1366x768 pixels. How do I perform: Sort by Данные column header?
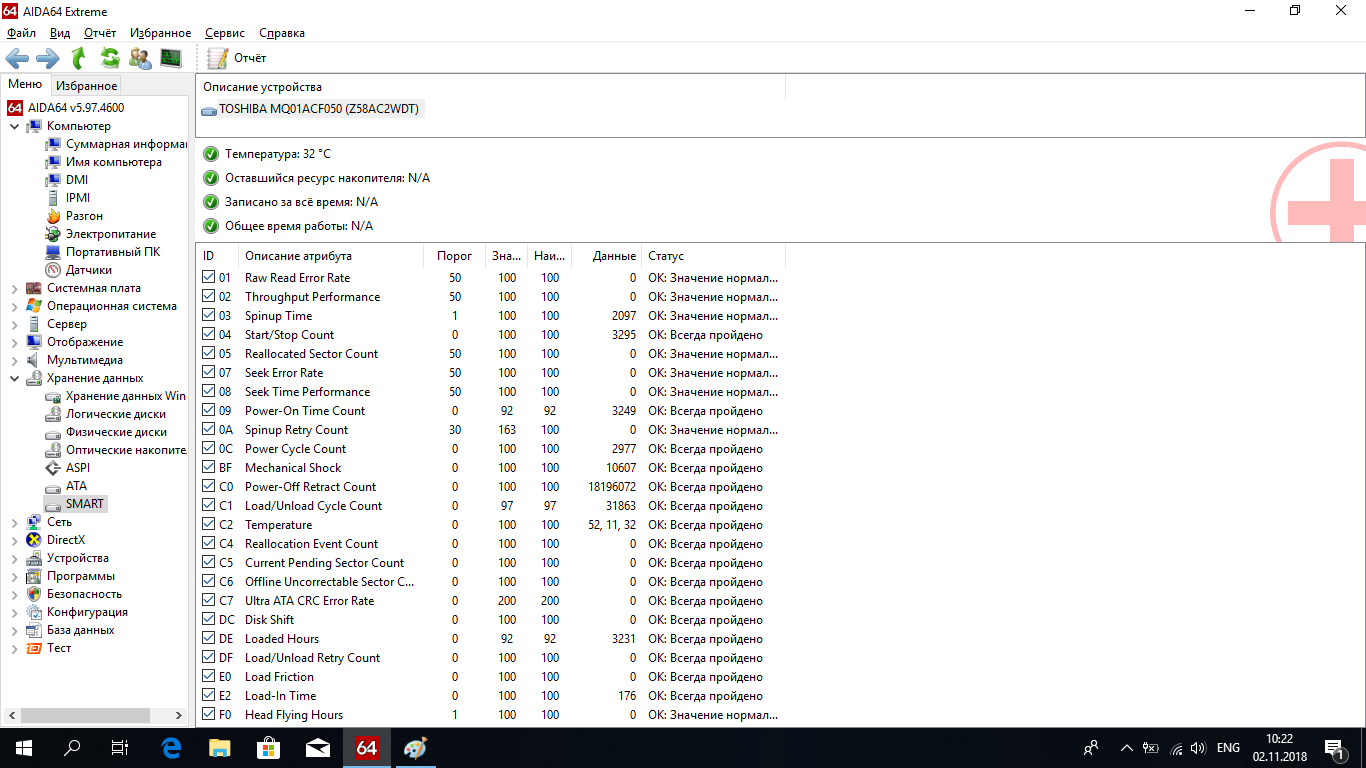pos(608,256)
